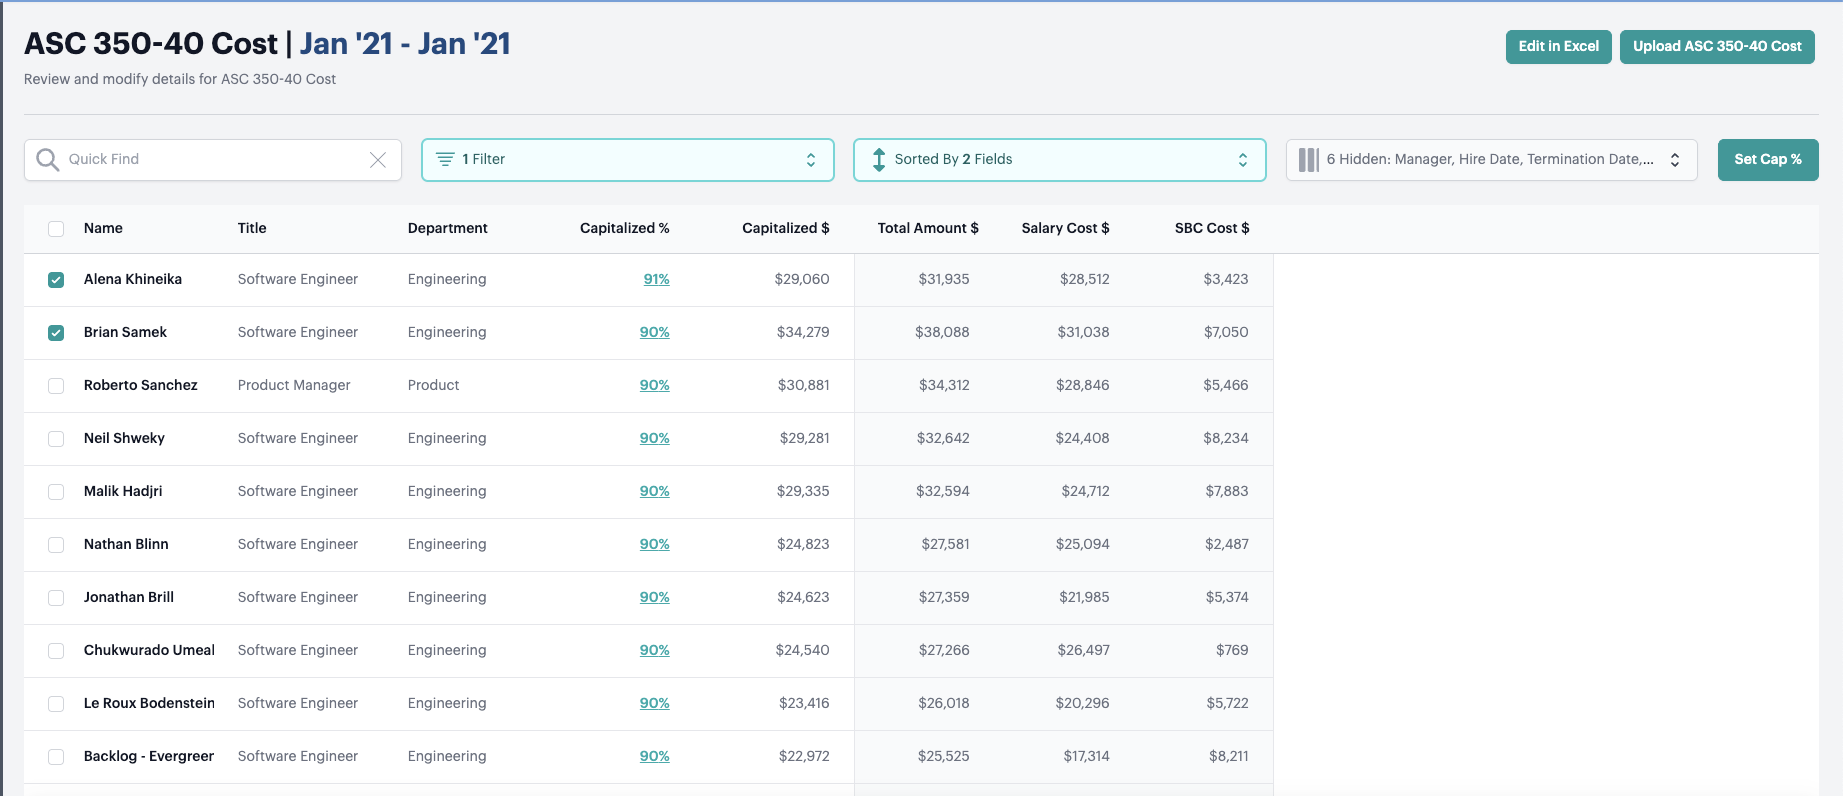Check the Nathan Blinn row checkbox
1843x796 pixels.
pyautogui.click(x=56, y=545)
